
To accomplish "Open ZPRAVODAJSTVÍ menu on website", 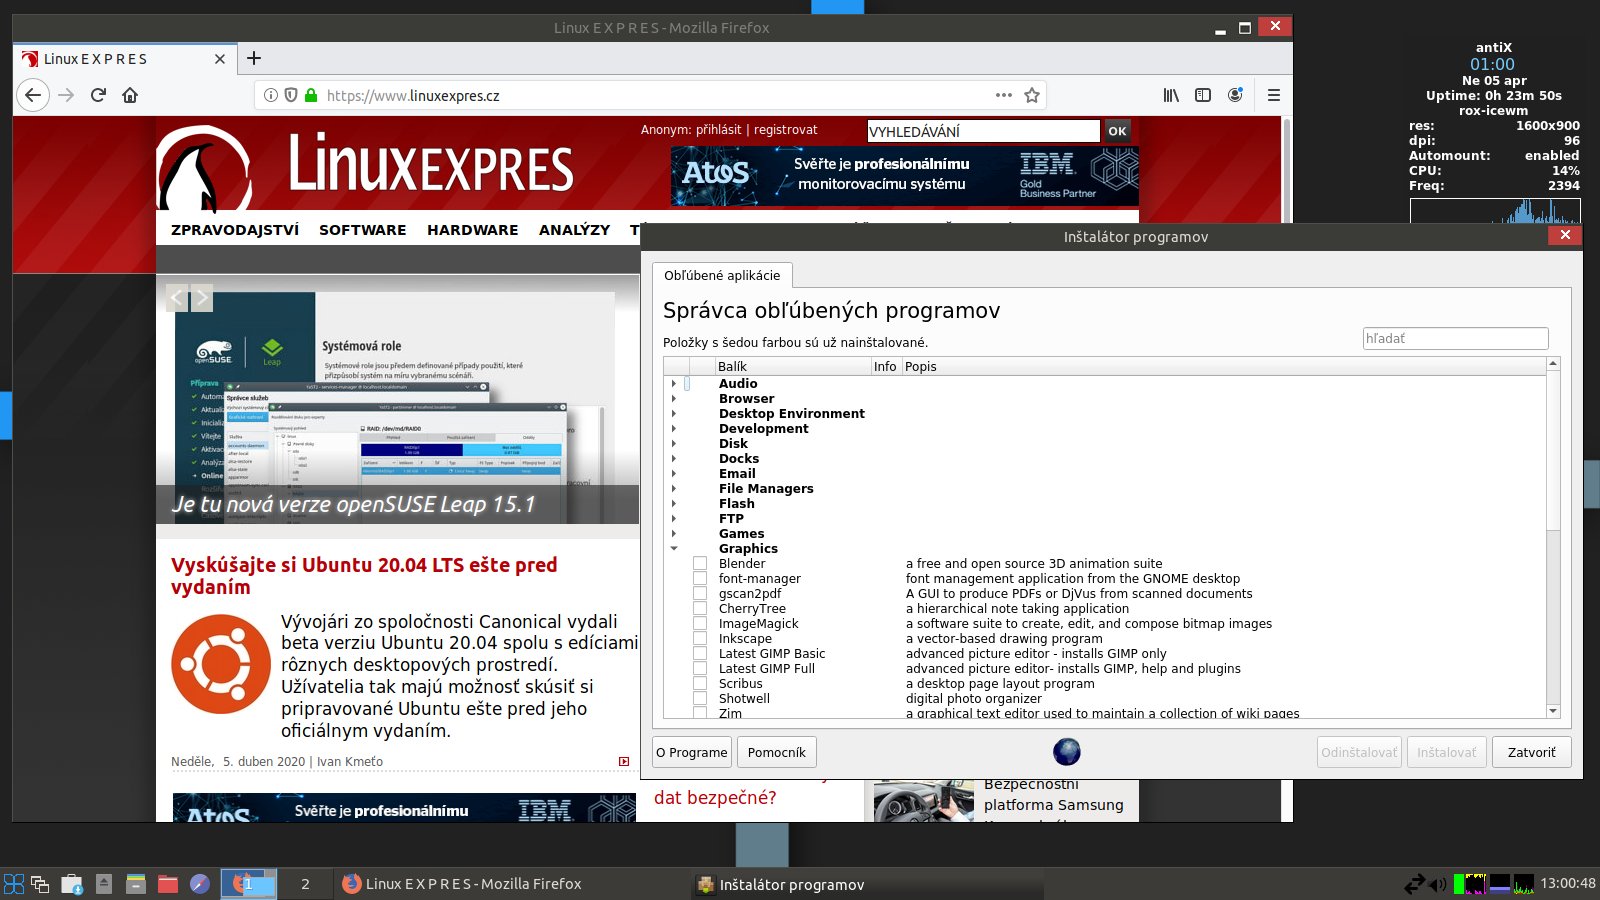I will [x=235, y=230].
